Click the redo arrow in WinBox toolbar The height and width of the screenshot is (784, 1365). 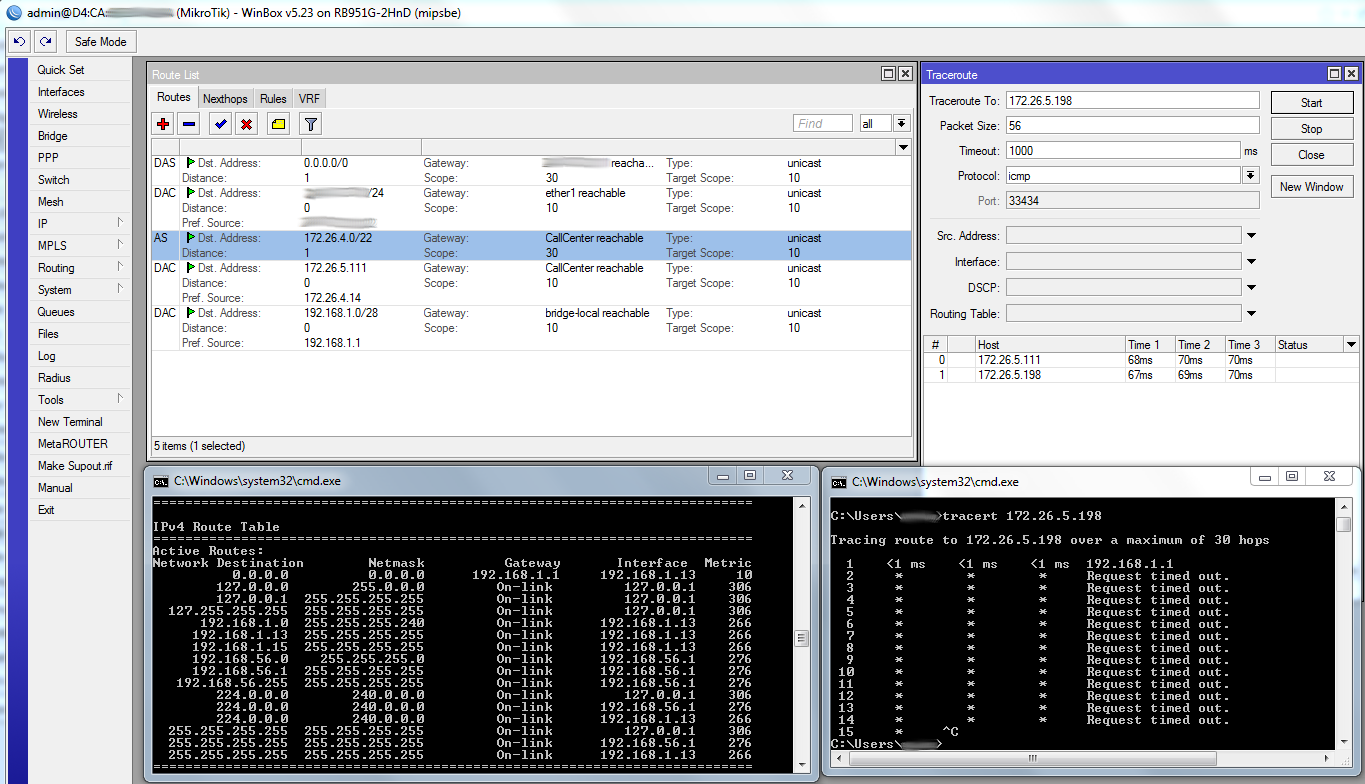(45, 42)
